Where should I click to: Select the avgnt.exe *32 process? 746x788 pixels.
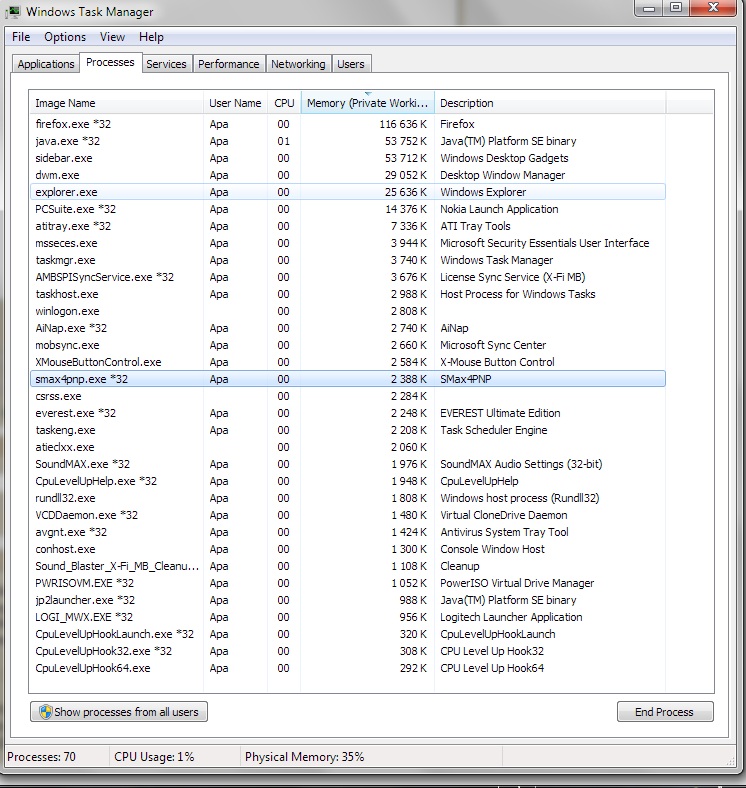348,532
